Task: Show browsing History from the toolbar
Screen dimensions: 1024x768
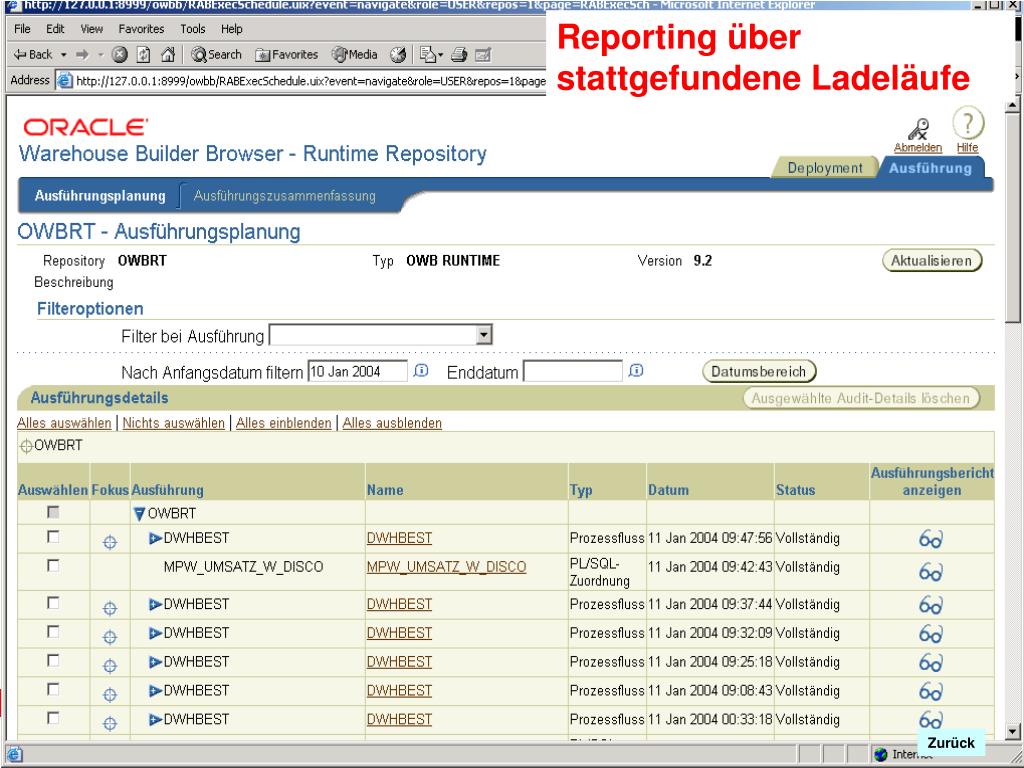Action: pos(398,55)
